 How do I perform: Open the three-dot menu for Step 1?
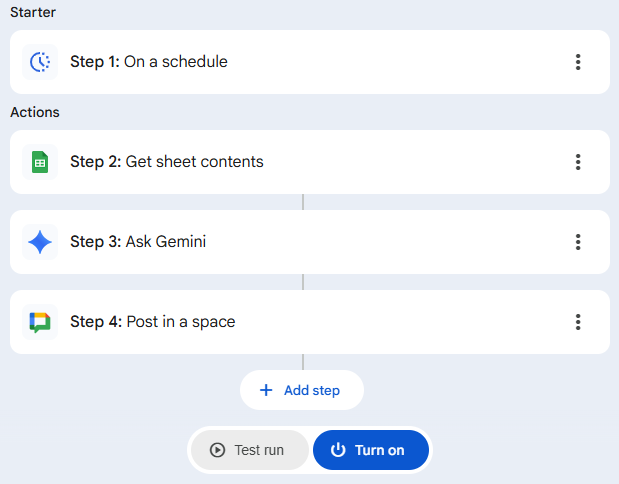(x=578, y=62)
